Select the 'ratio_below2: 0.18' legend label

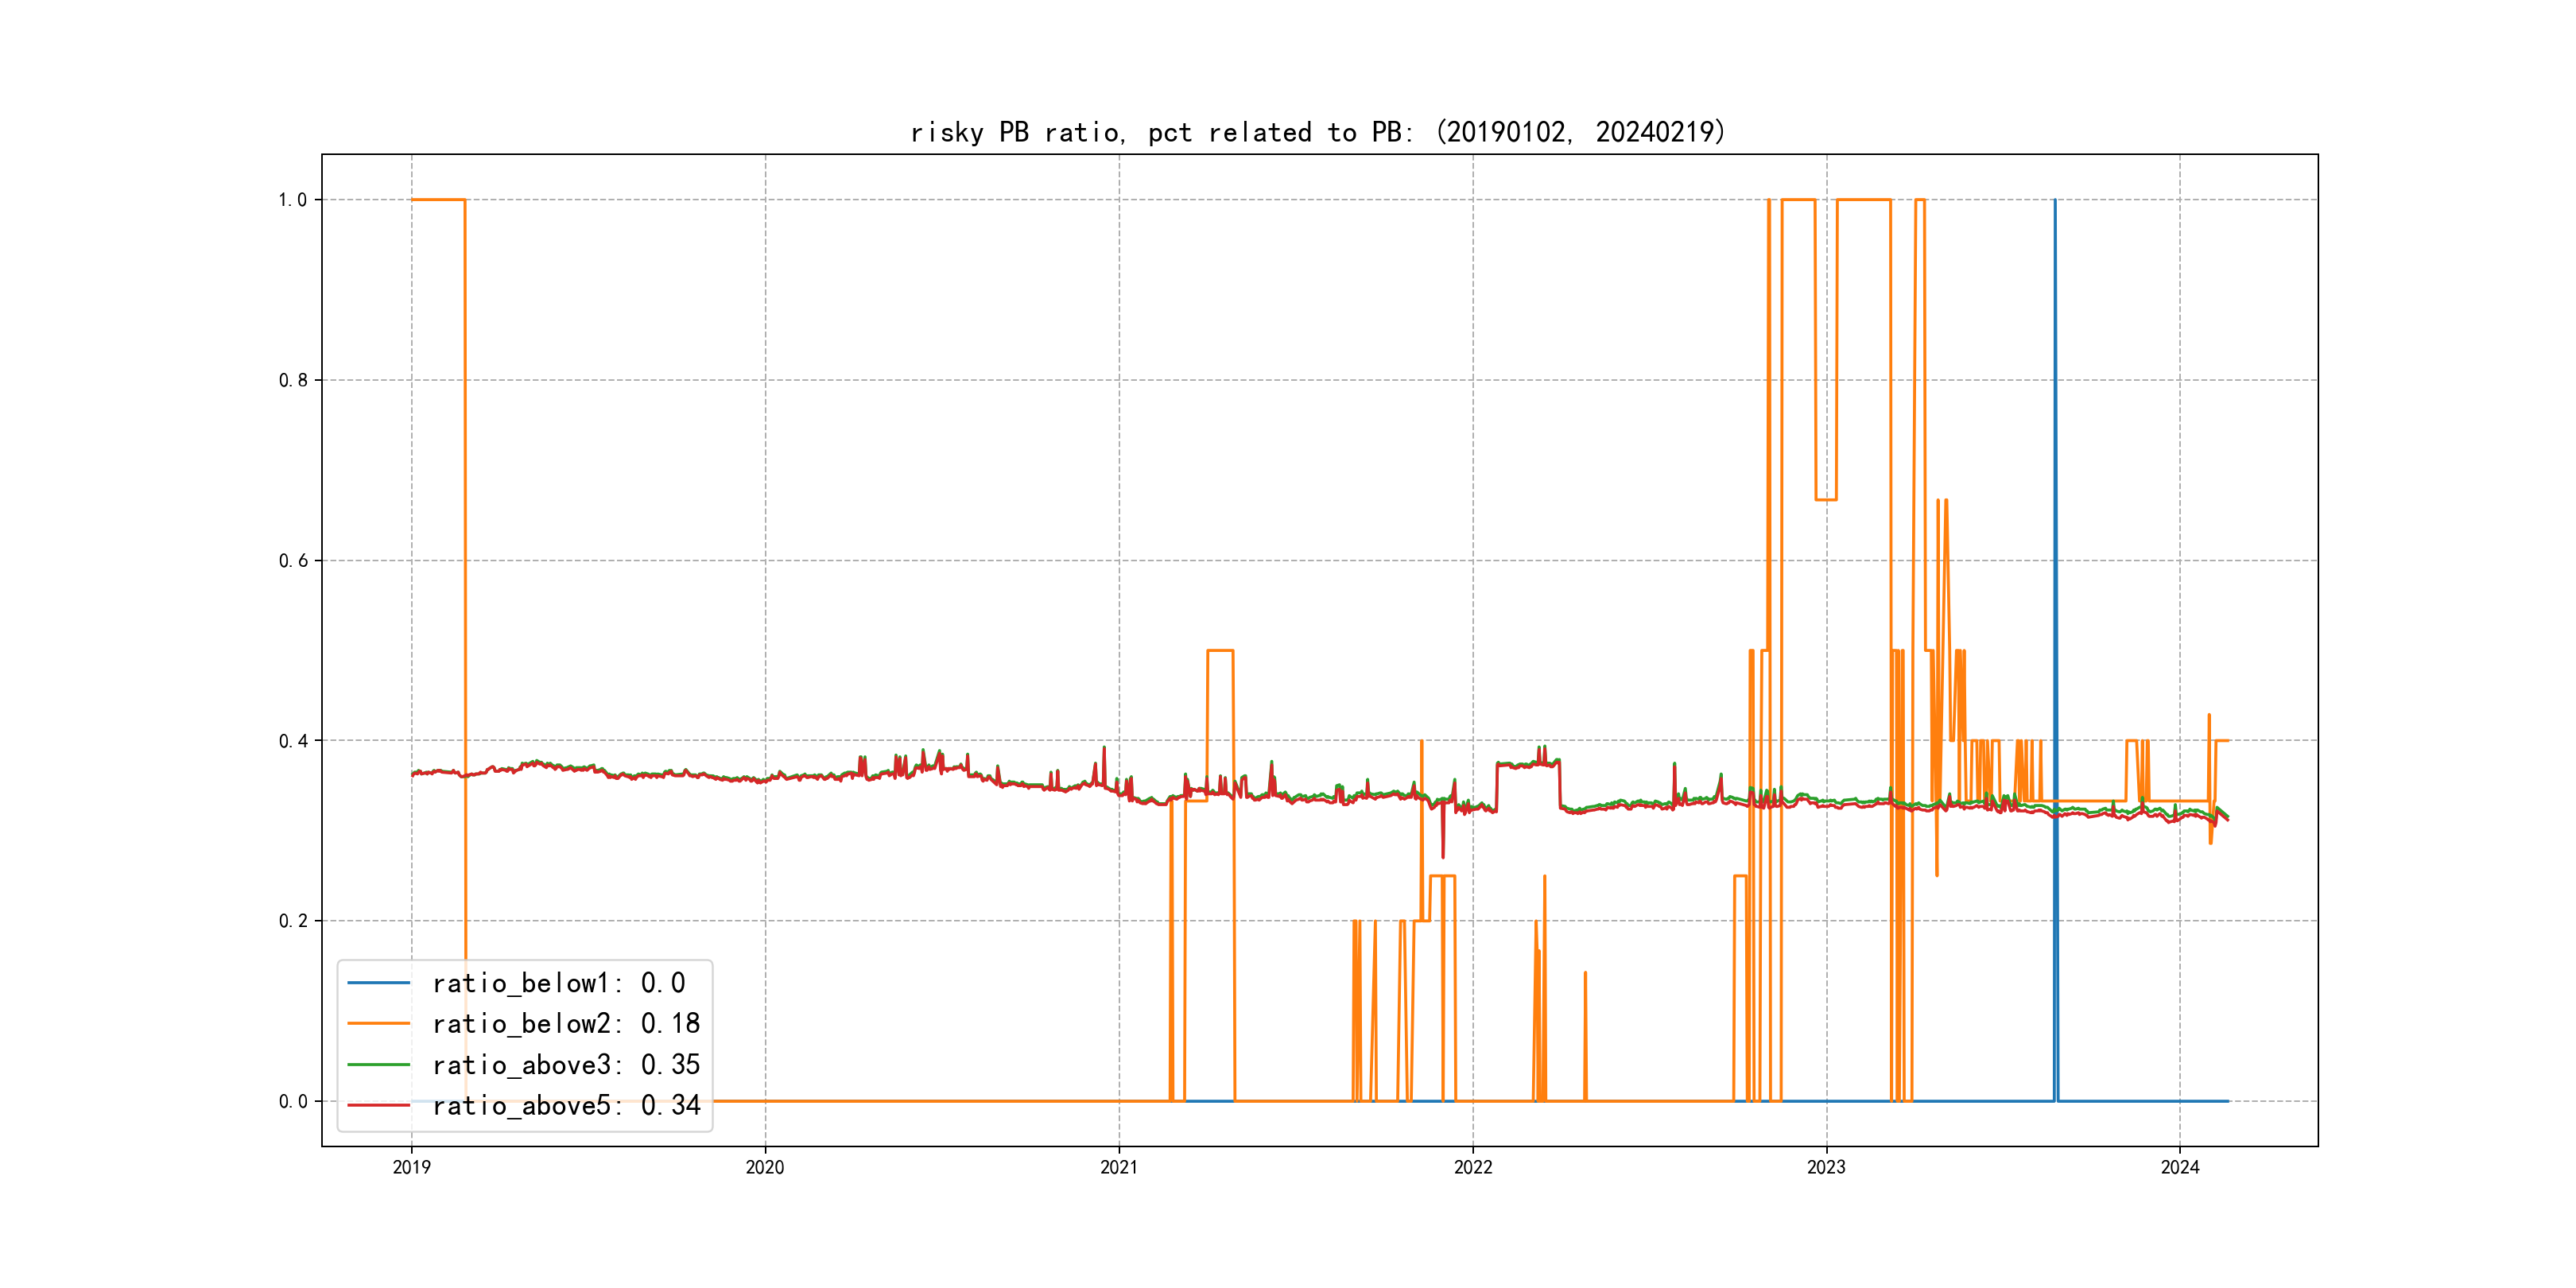coord(566,1024)
